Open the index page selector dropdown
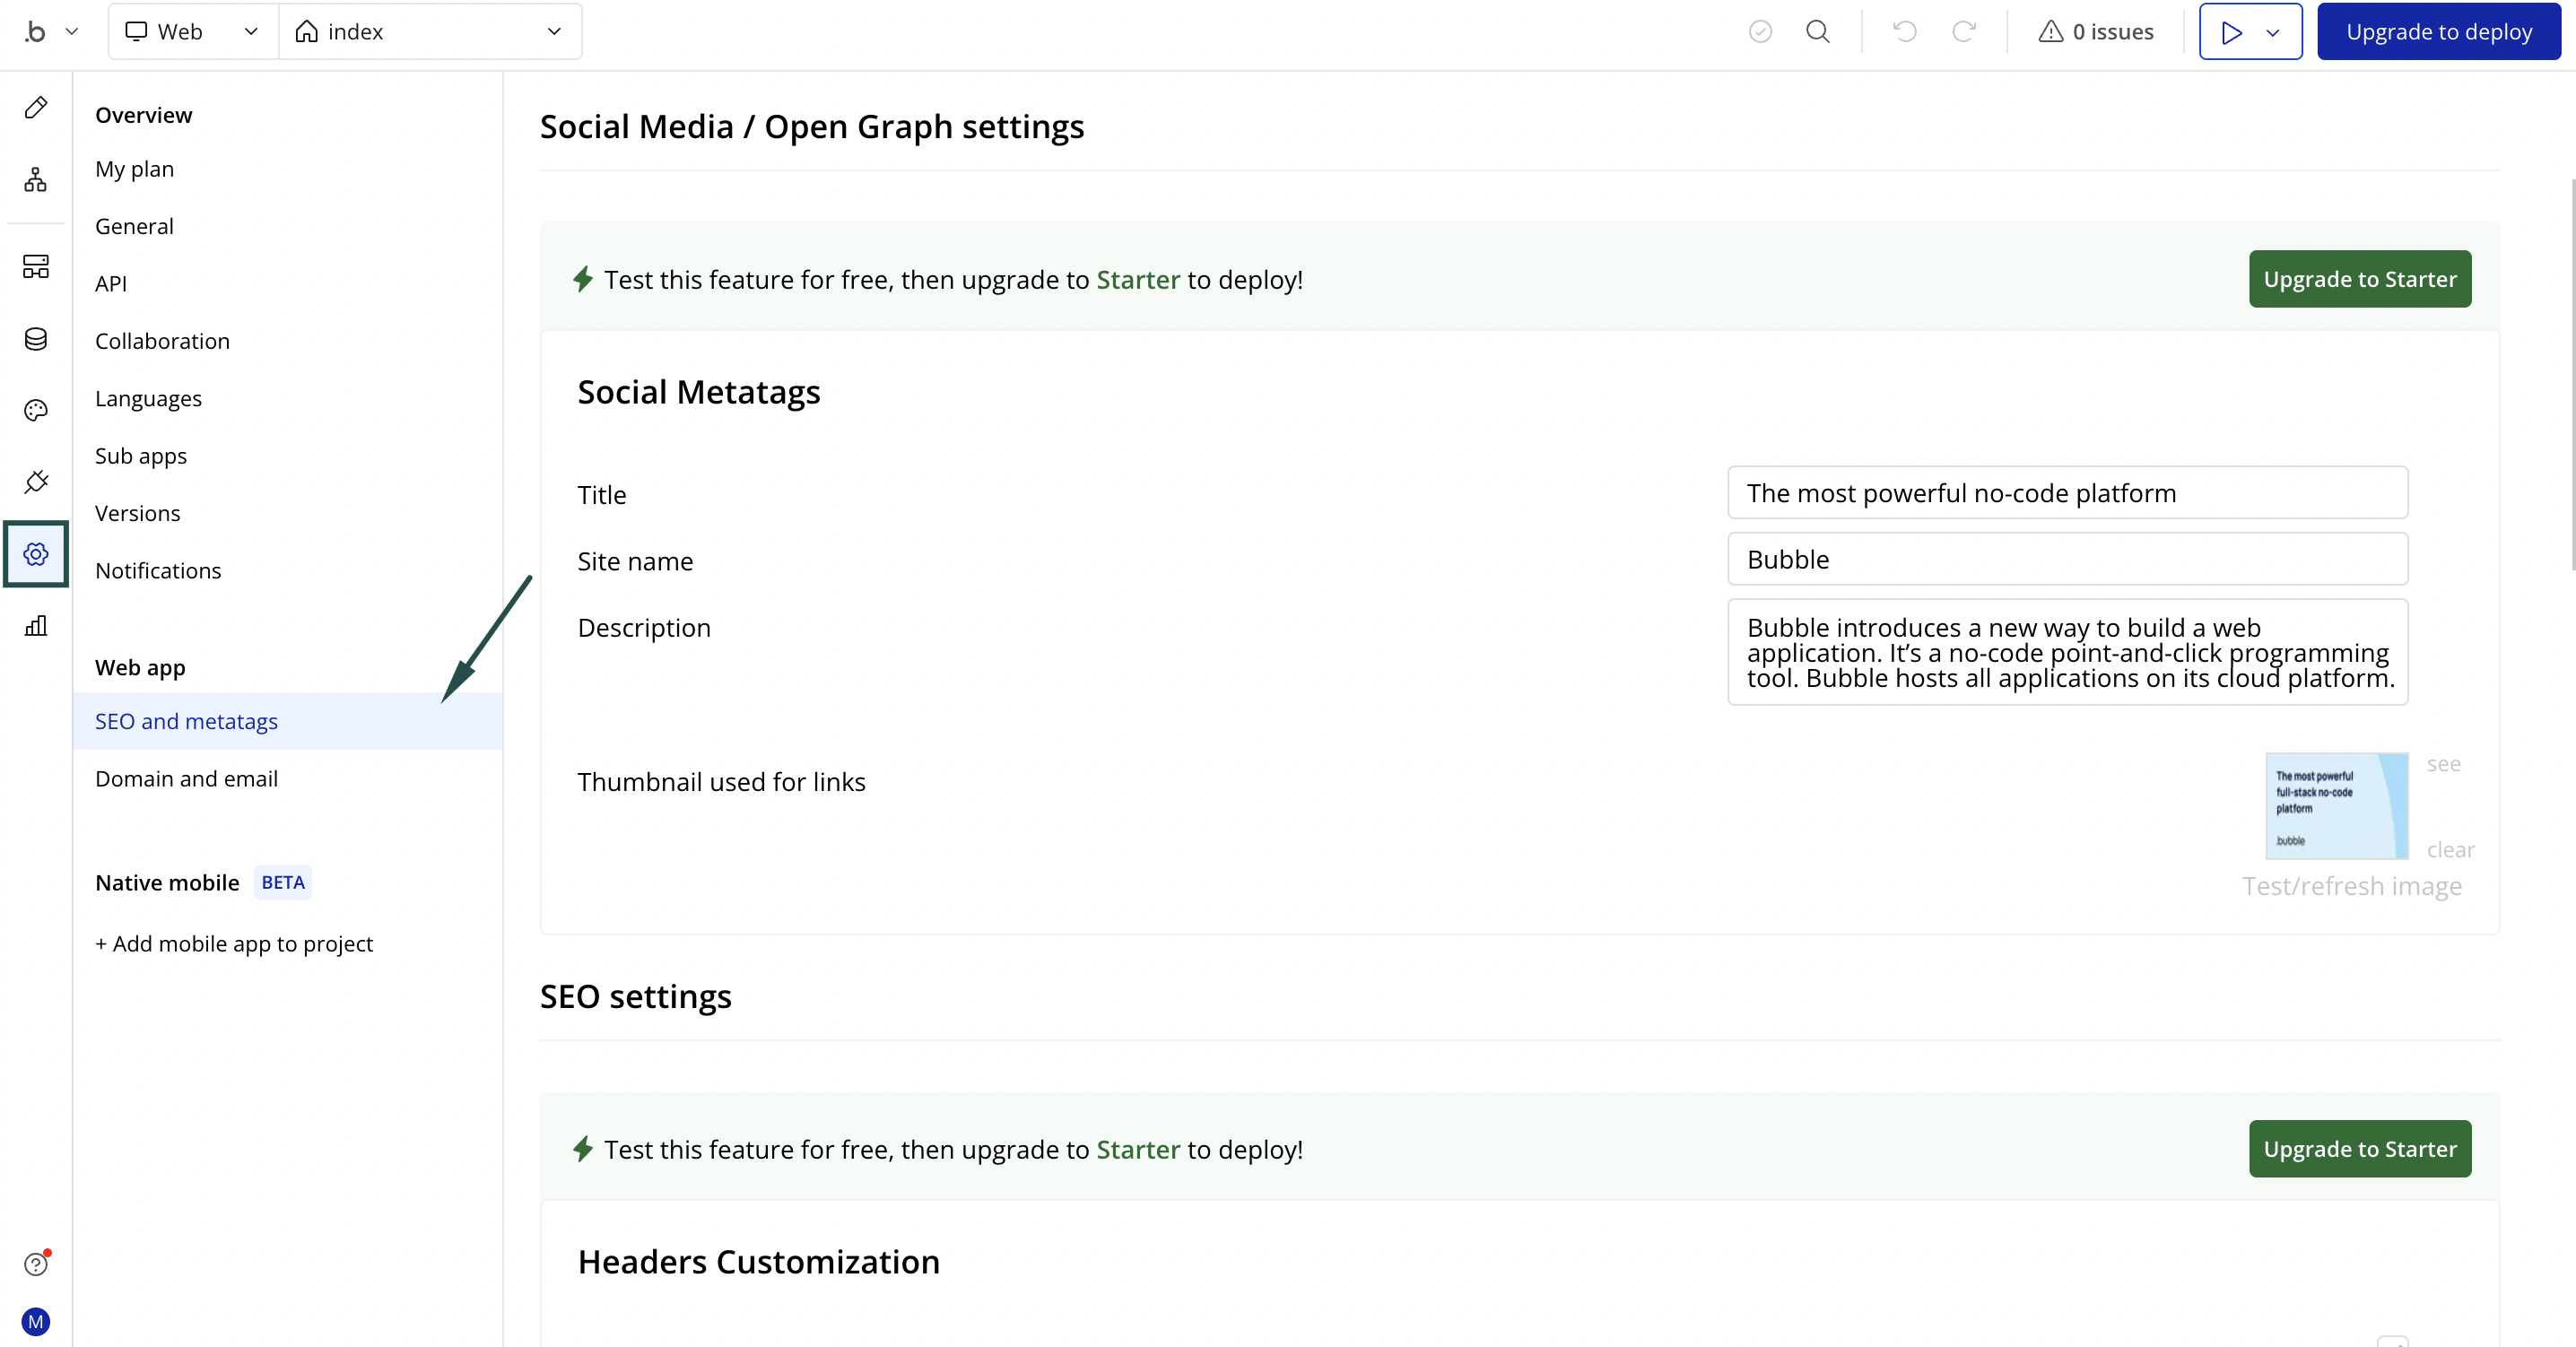 point(430,31)
